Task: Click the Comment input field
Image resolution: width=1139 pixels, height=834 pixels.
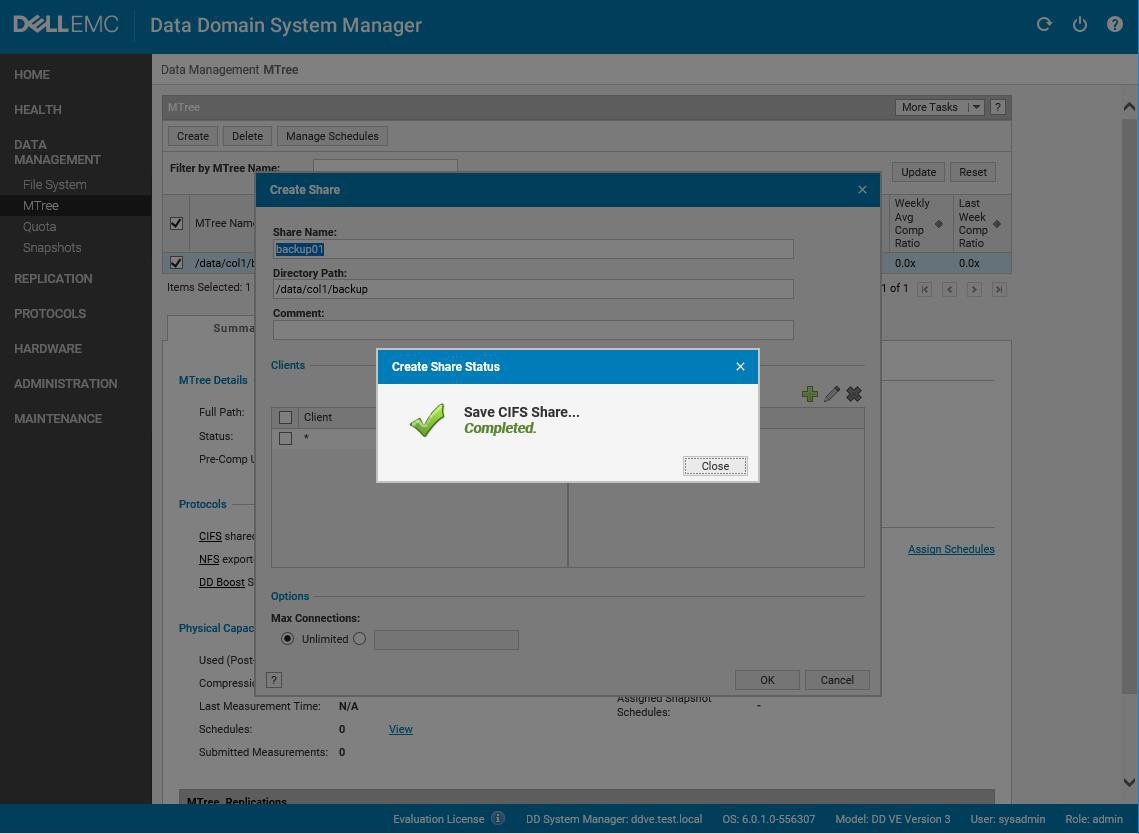Action: 533,329
